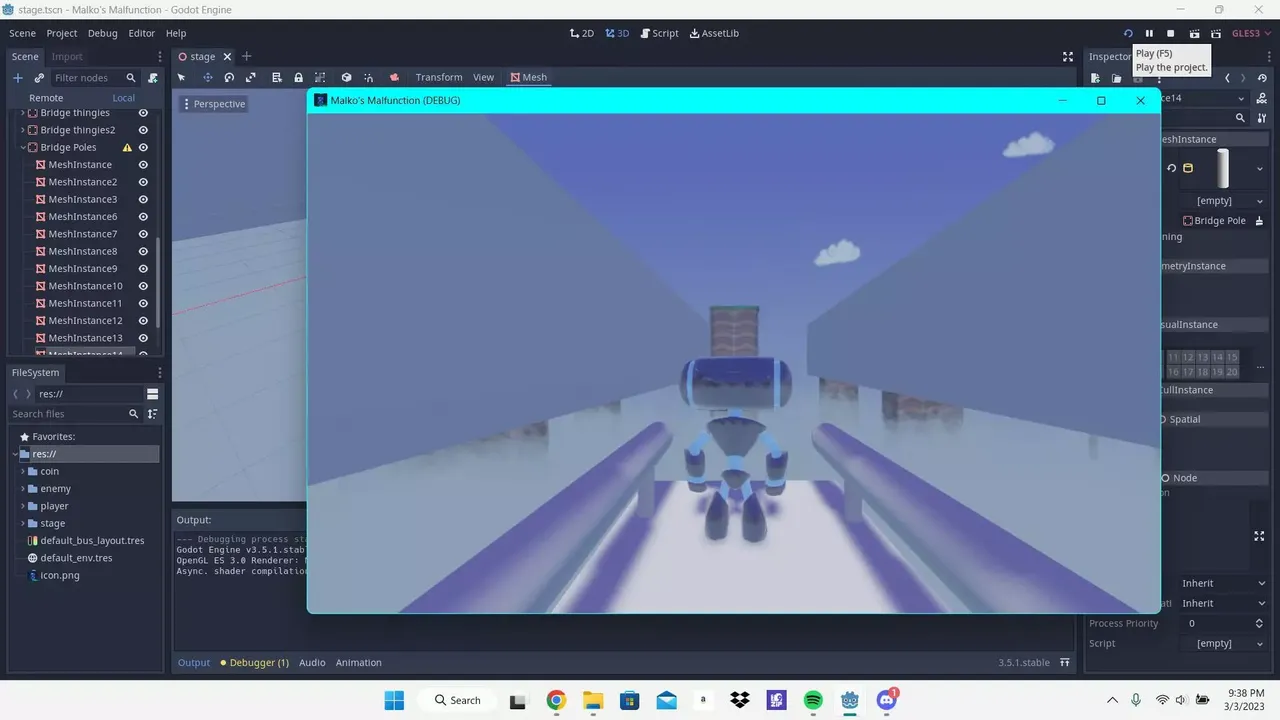The image size is (1280, 720).
Task: Expand the Bridge thingies node
Action: [x=23, y=113]
